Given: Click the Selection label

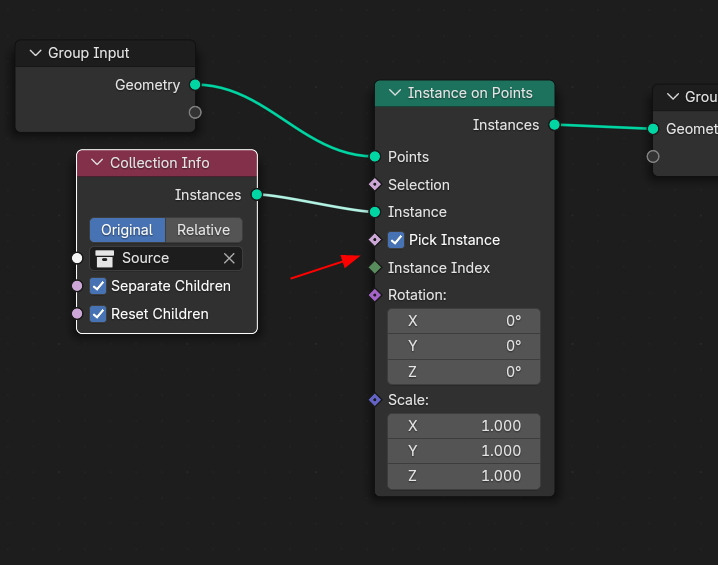Looking at the screenshot, I should tap(419, 185).
